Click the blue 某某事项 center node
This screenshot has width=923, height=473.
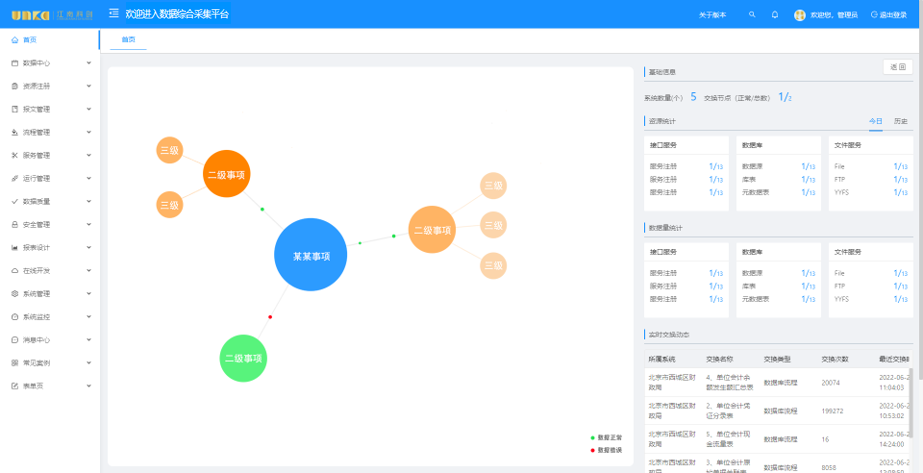click(x=311, y=255)
